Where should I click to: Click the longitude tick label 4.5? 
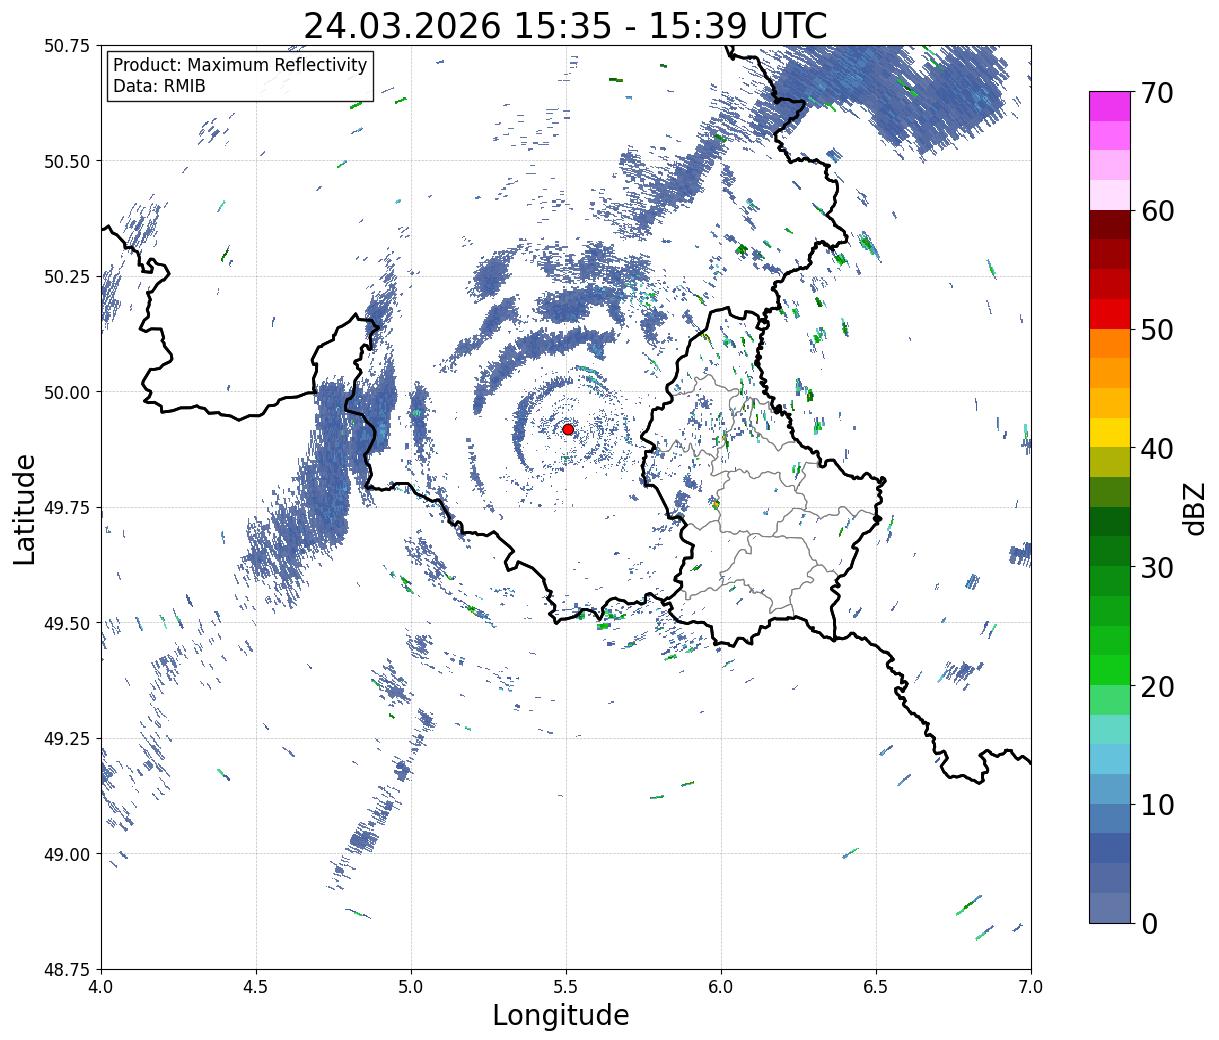[x=256, y=987]
